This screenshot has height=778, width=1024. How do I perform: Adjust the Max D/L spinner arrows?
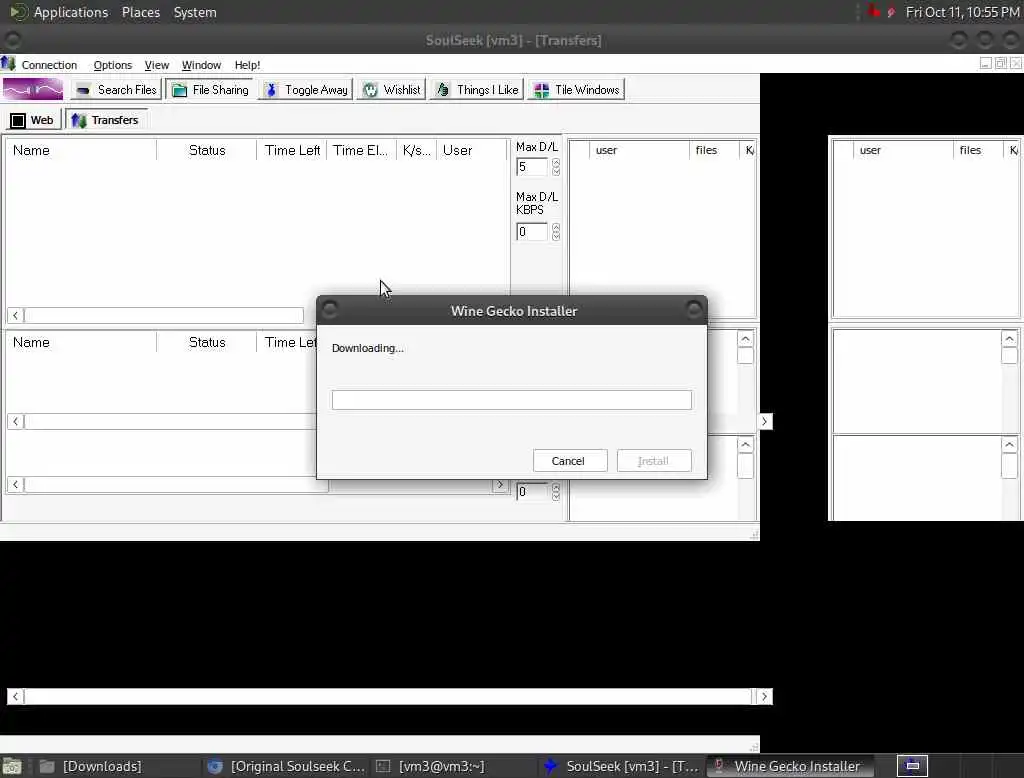click(x=556, y=167)
